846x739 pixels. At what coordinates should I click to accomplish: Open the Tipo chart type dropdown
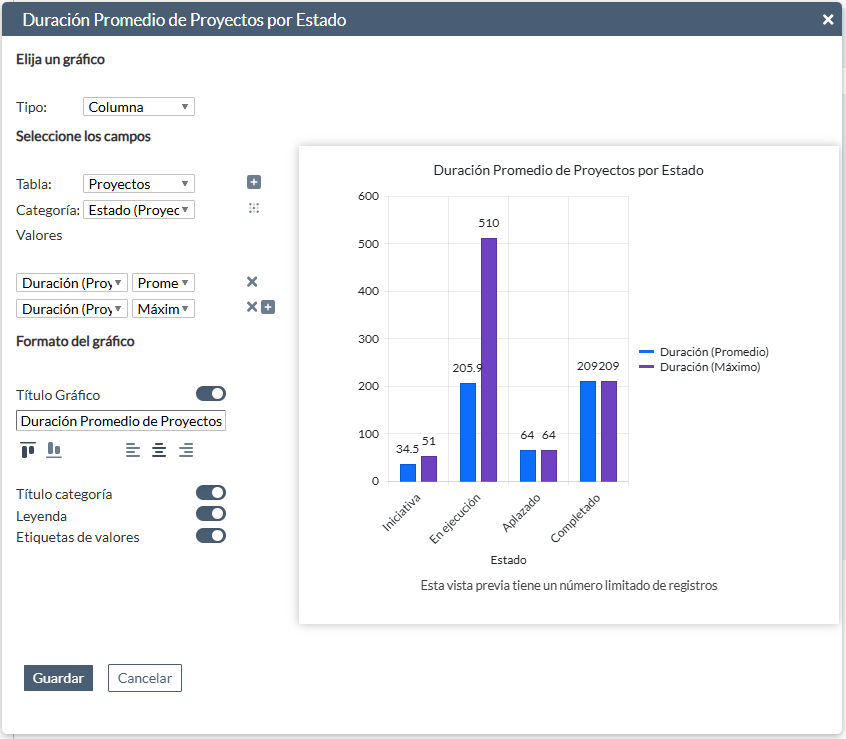click(x=139, y=107)
